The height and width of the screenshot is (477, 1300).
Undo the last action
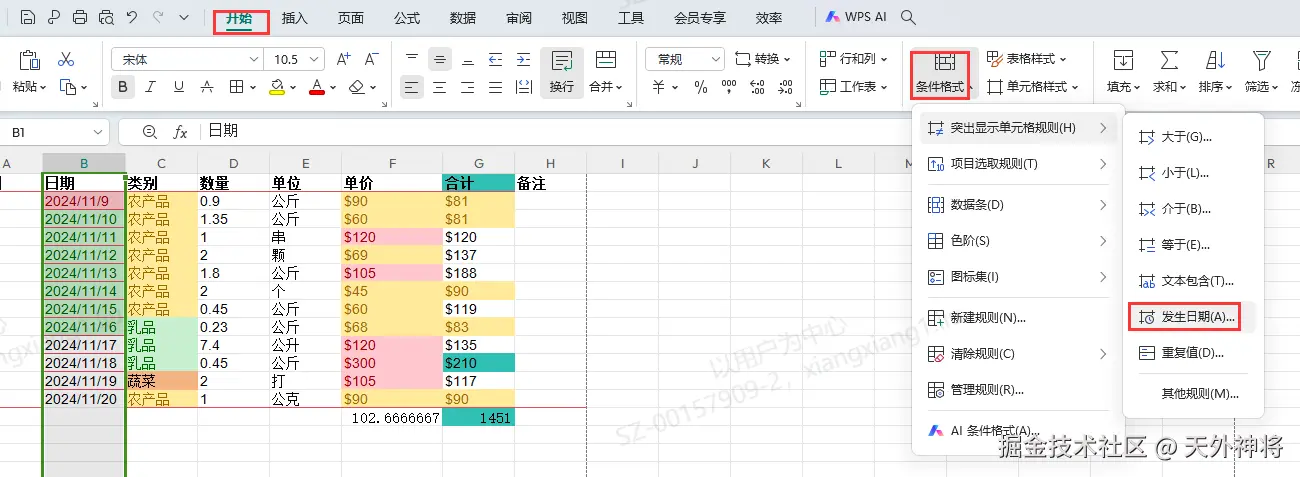pyautogui.click(x=132, y=18)
